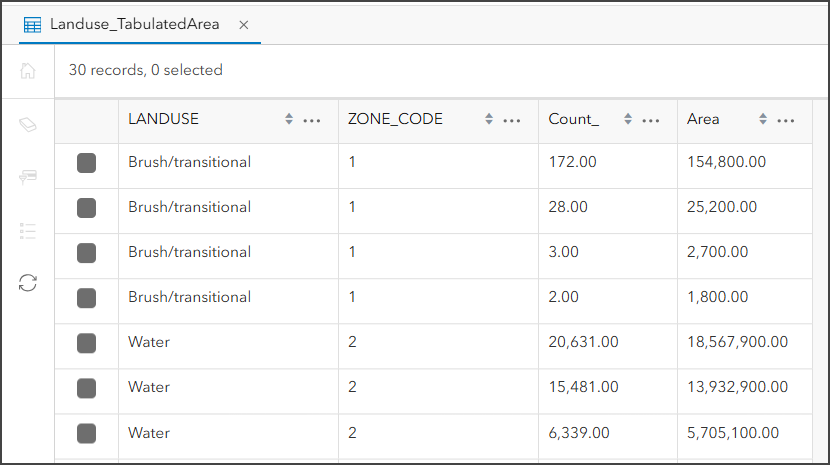Select the row with Count 172.00
This screenshot has width=830, height=465.
[x=87, y=162]
